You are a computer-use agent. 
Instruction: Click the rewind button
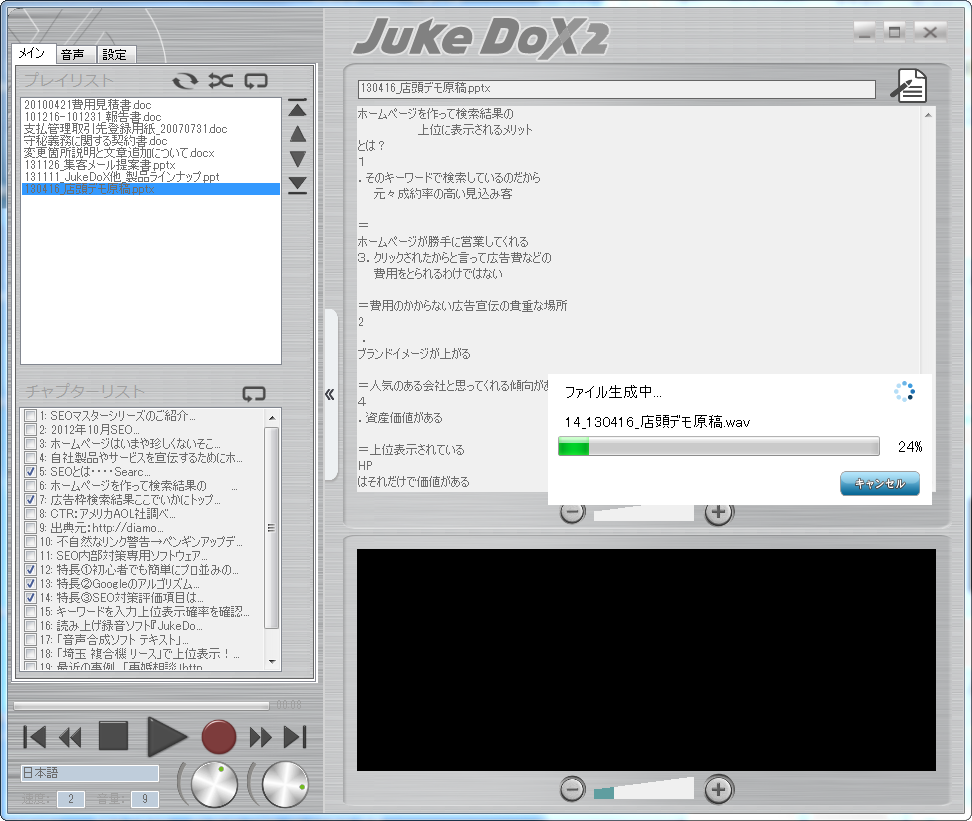70,737
